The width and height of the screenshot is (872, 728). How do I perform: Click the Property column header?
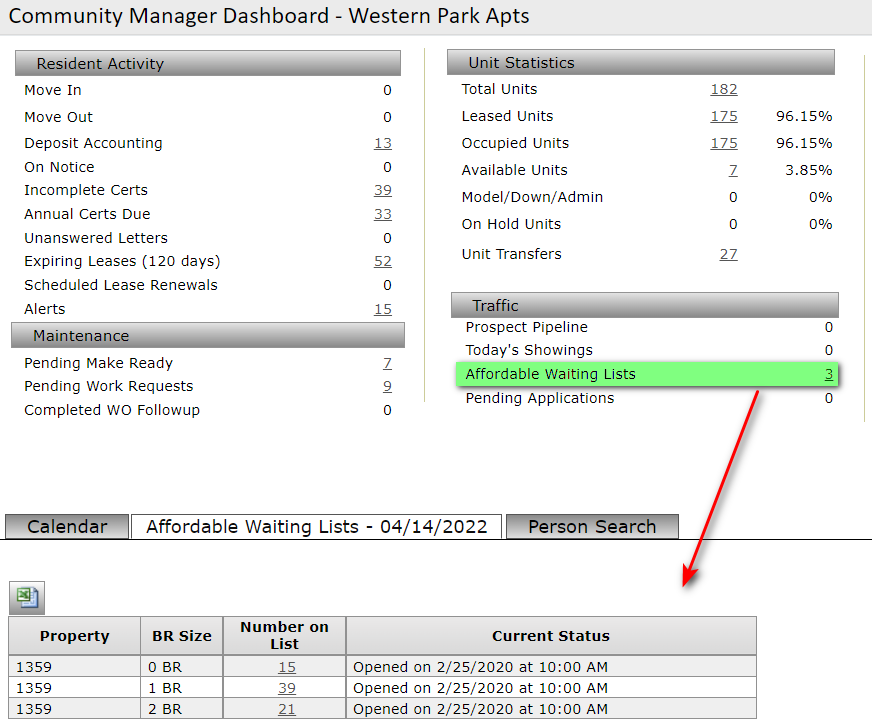pos(75,636)
